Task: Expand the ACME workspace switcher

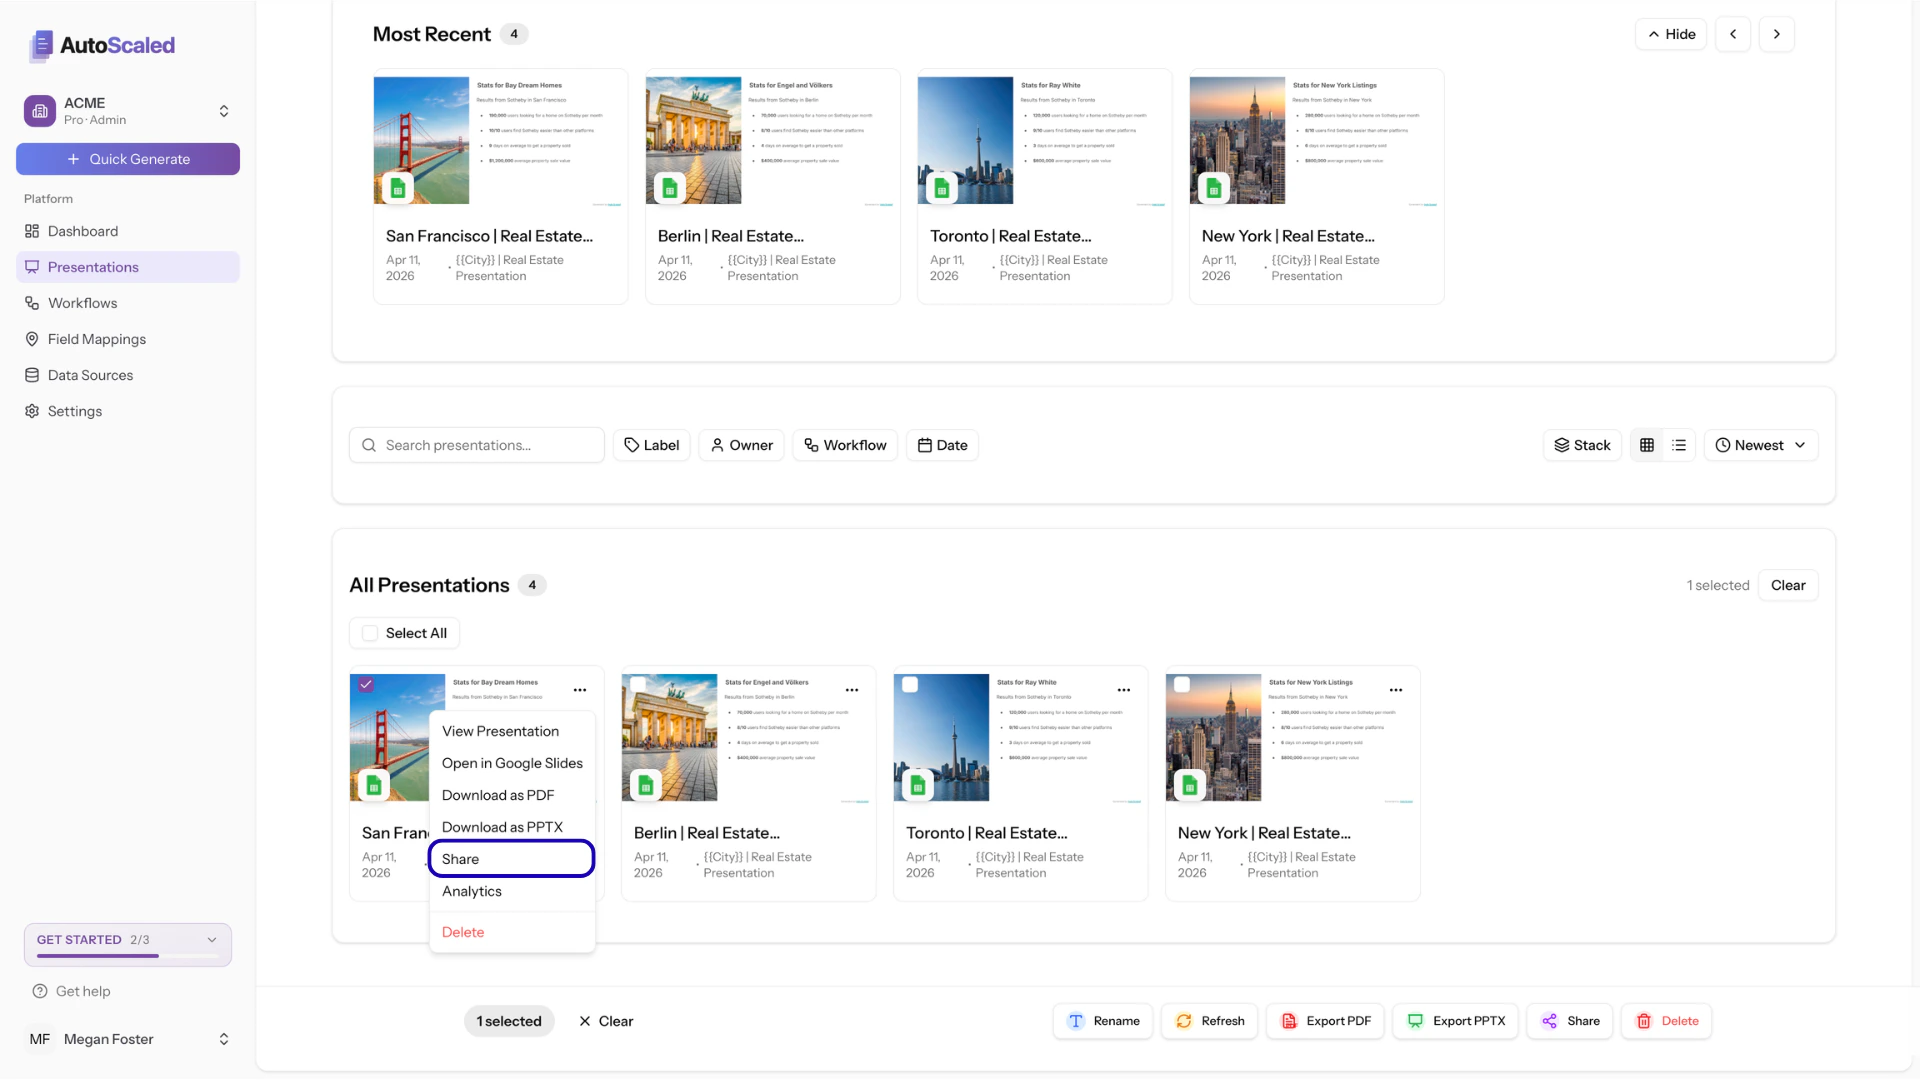Action: tap(224, 110)
